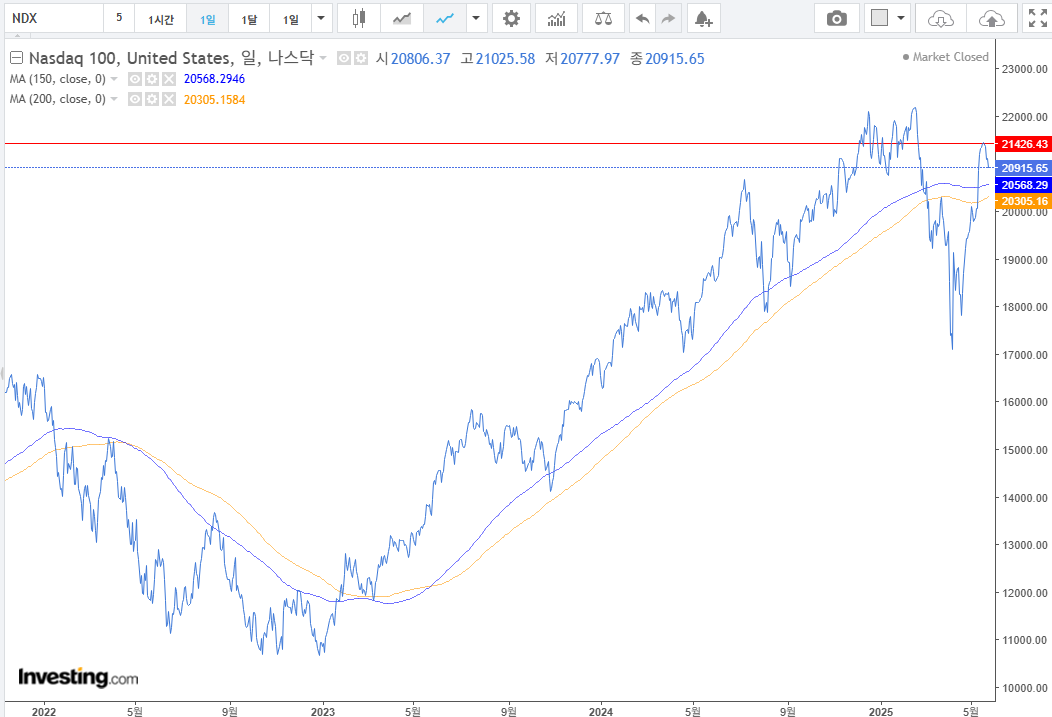Toggle visibility eye of Nasdaq 100 series
Image resolution: width=1052 pixels, height=717 pixels.
344,58
